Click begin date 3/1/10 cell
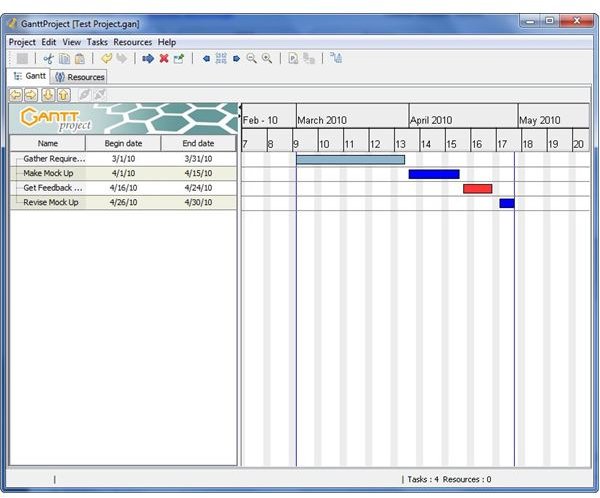Screen dimensions: 600x498 pos(123,159)
